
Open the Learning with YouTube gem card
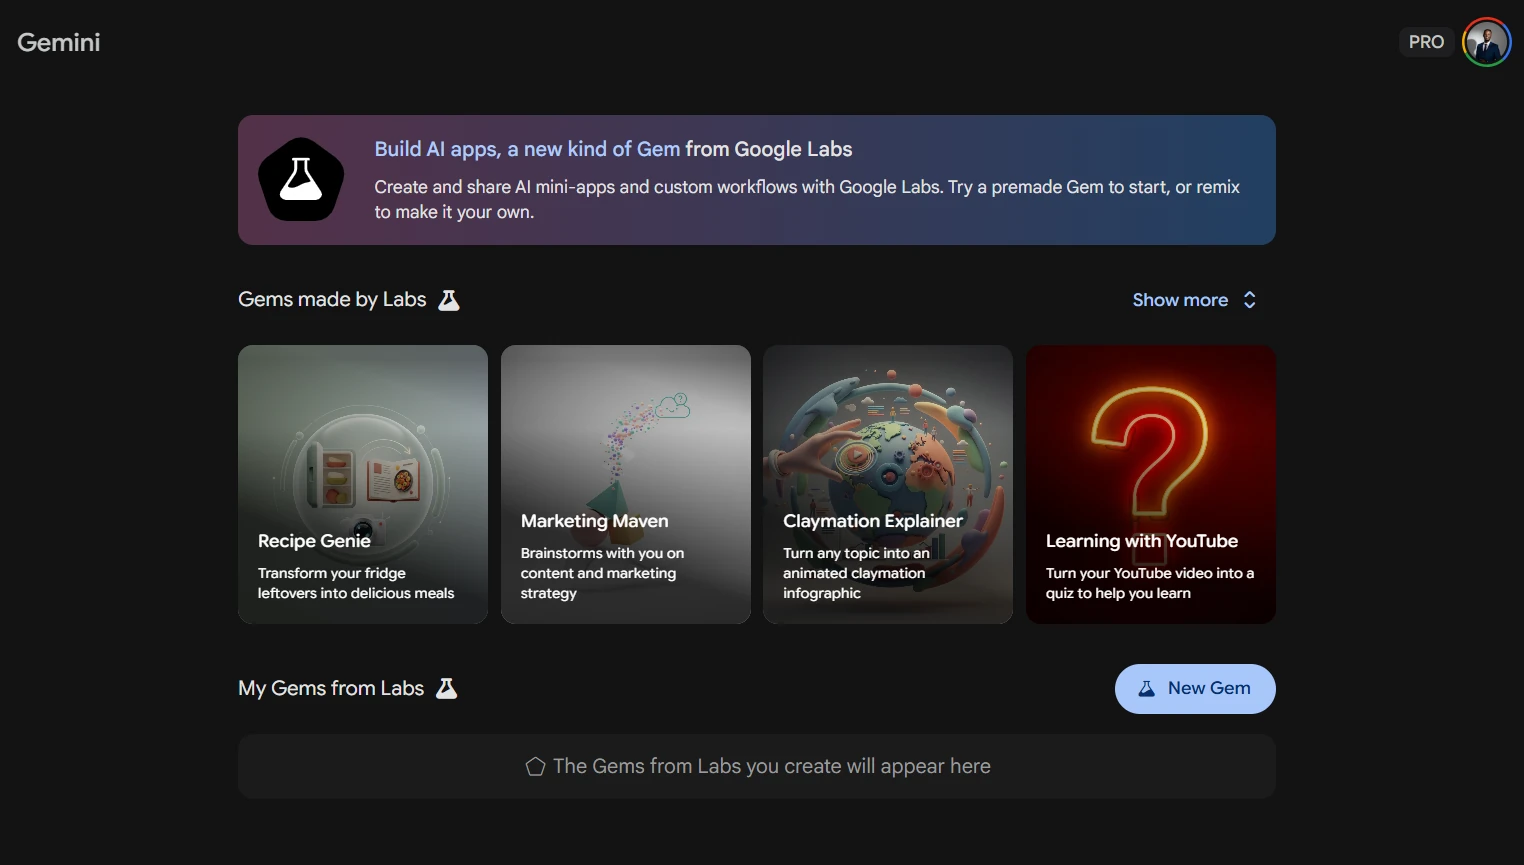coord(1151,484)
